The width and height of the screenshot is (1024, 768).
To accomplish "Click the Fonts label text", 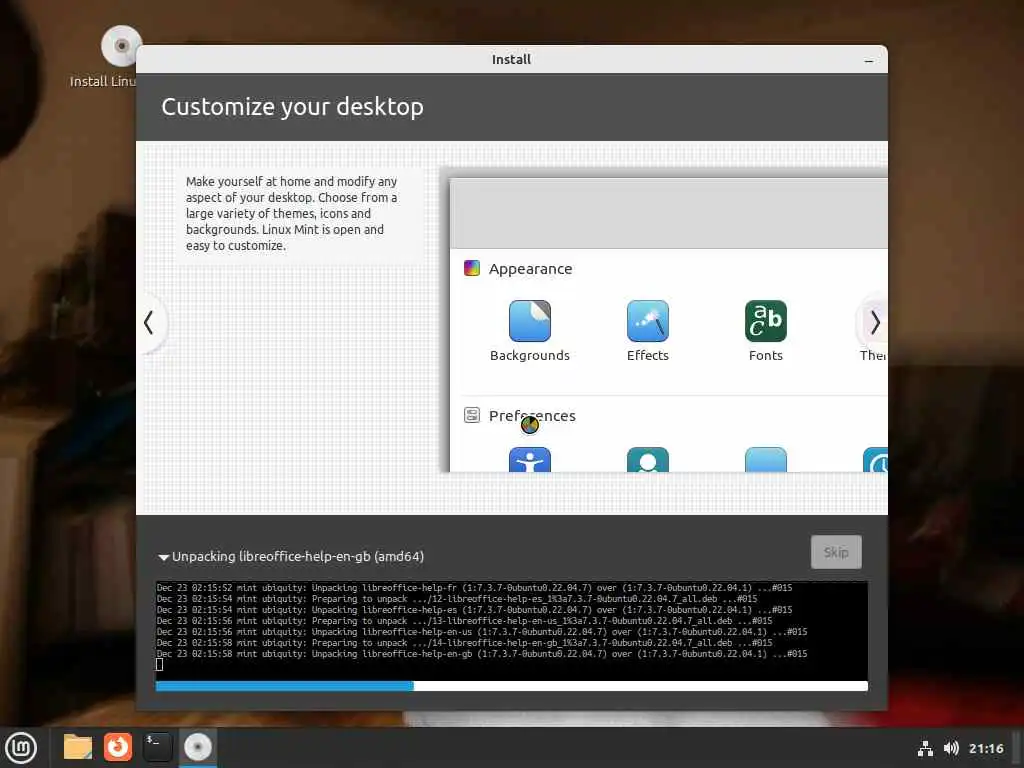I will point(765,355).
